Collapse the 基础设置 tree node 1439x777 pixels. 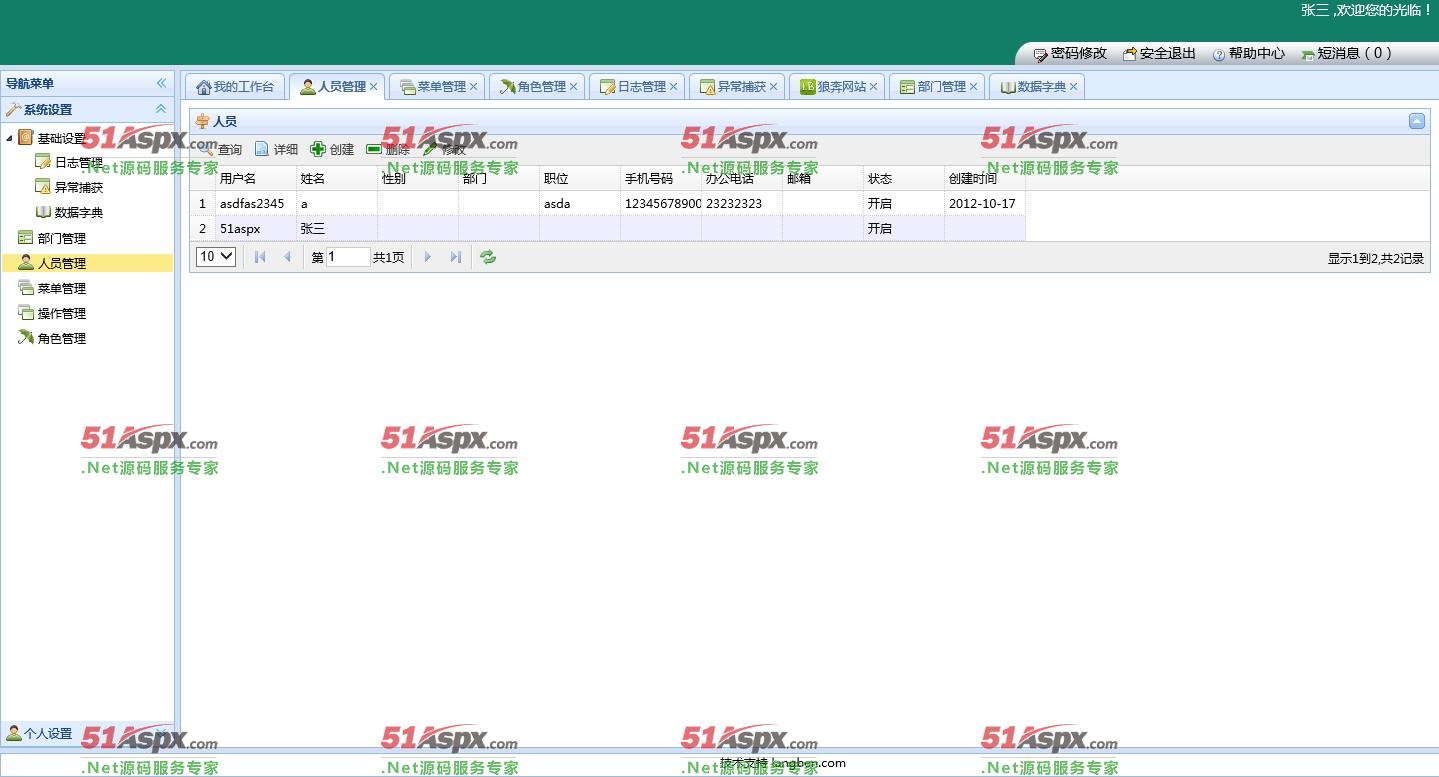point(10,138)
